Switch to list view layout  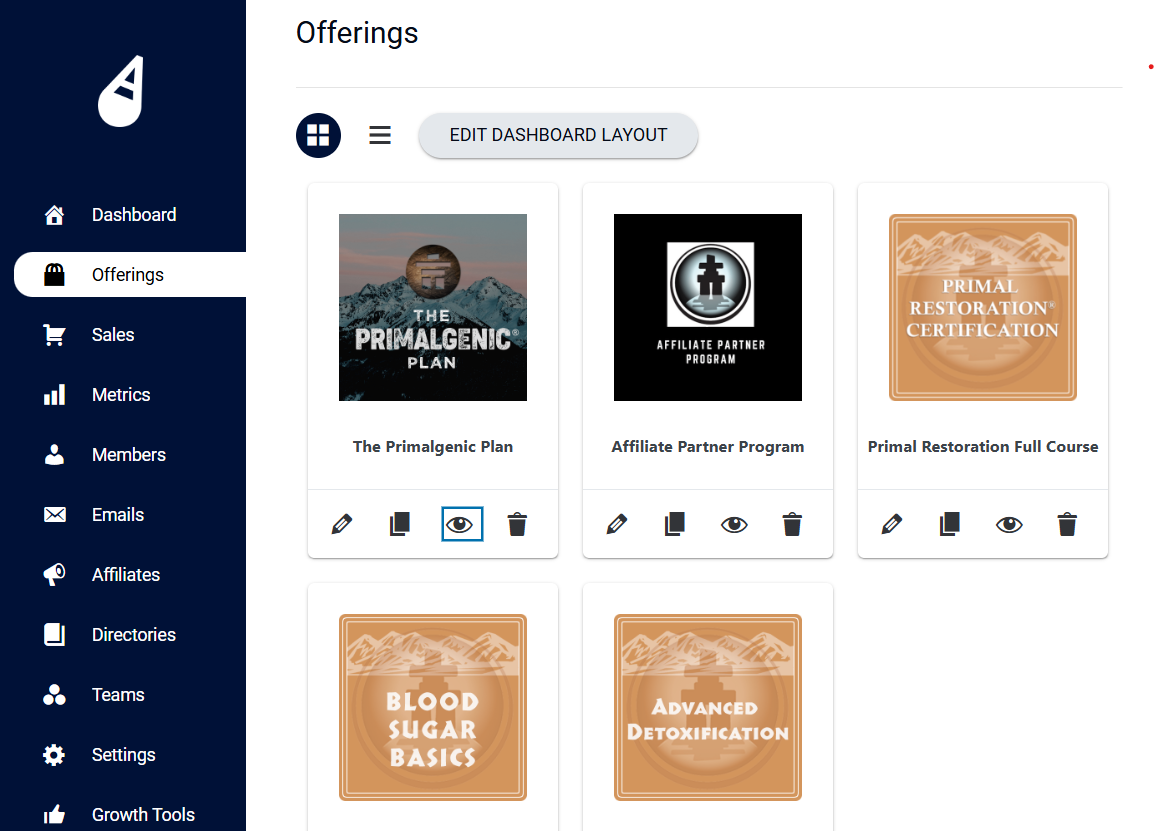tap(380, 135)
